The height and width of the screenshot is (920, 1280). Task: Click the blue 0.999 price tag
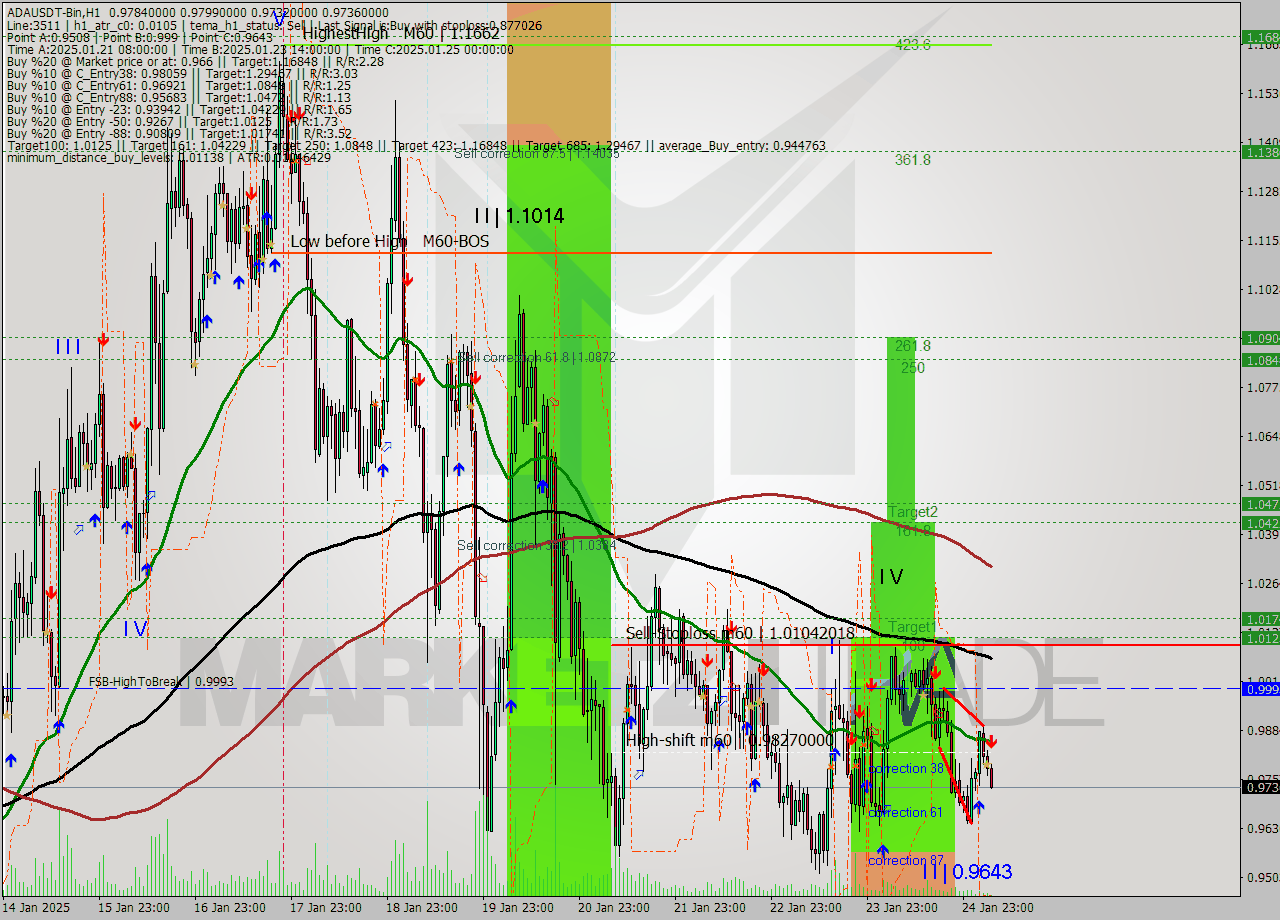1260,689
